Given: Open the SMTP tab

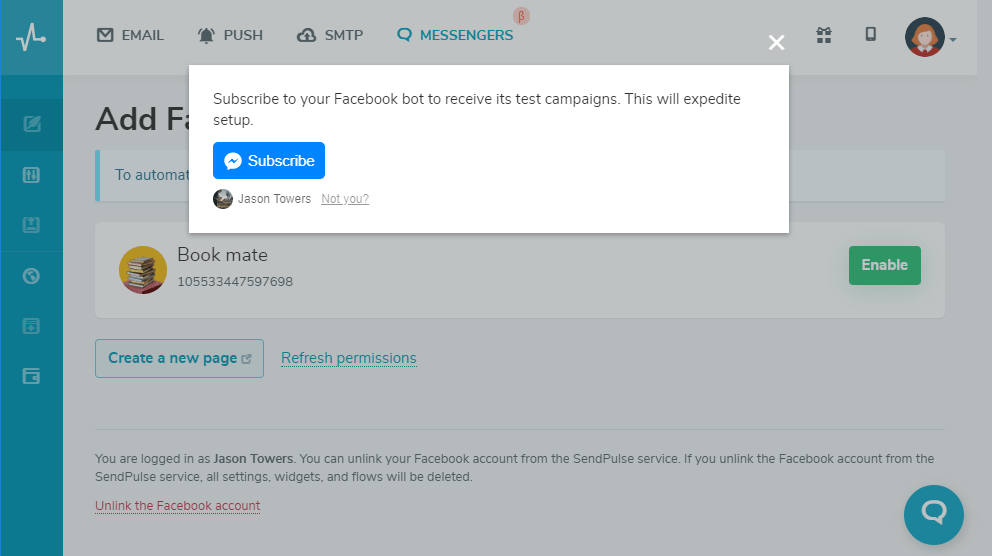Looking at the screenshot, I should tap(330, 35).
